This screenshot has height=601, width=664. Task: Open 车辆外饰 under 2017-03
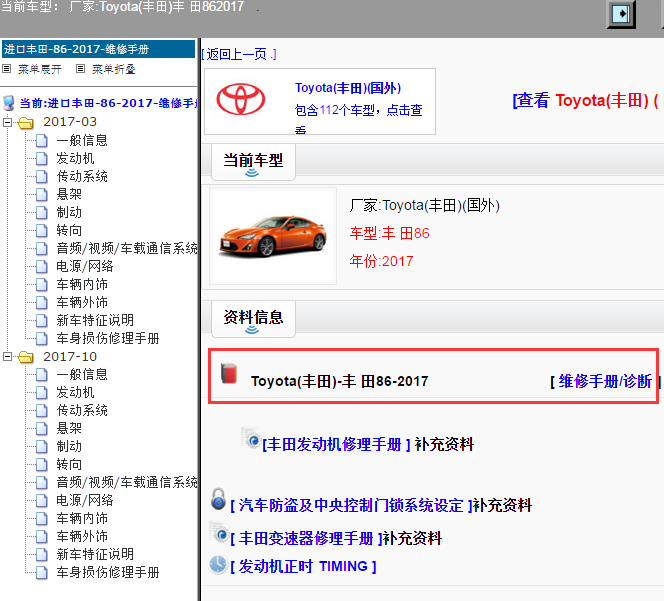click(x=82, y=302)
